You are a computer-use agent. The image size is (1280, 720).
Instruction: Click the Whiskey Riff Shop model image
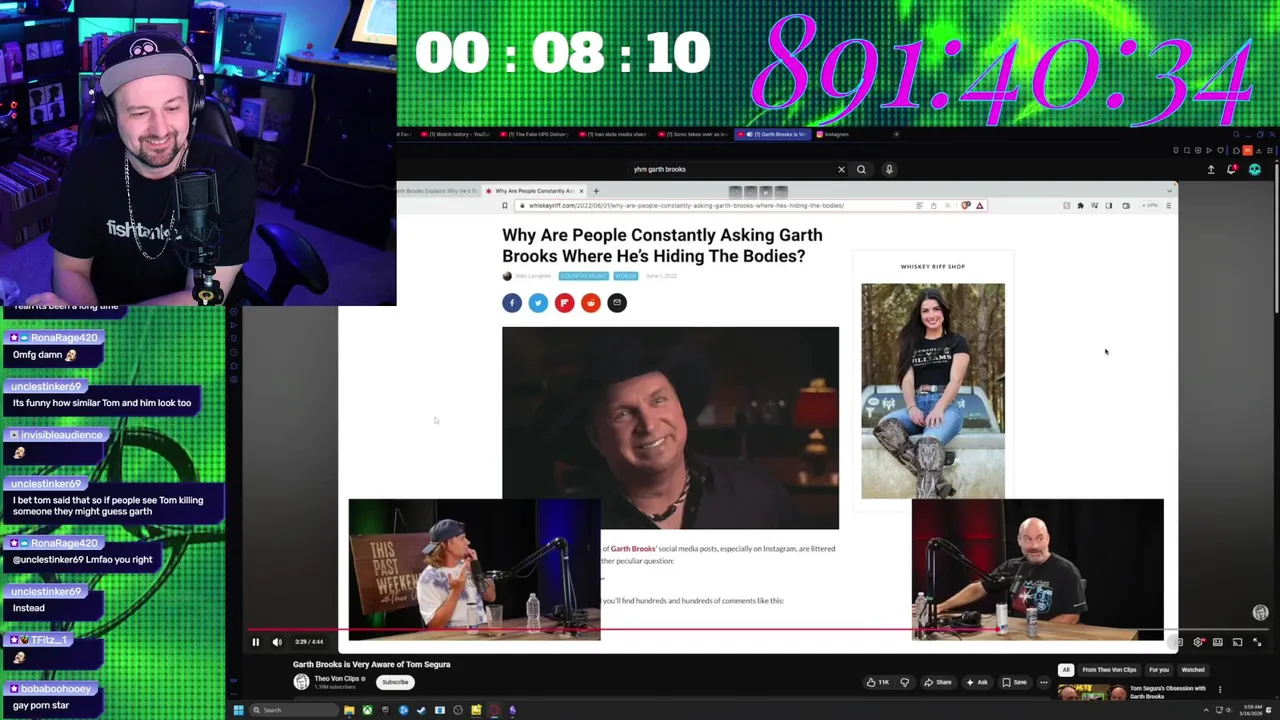(933, 391)
